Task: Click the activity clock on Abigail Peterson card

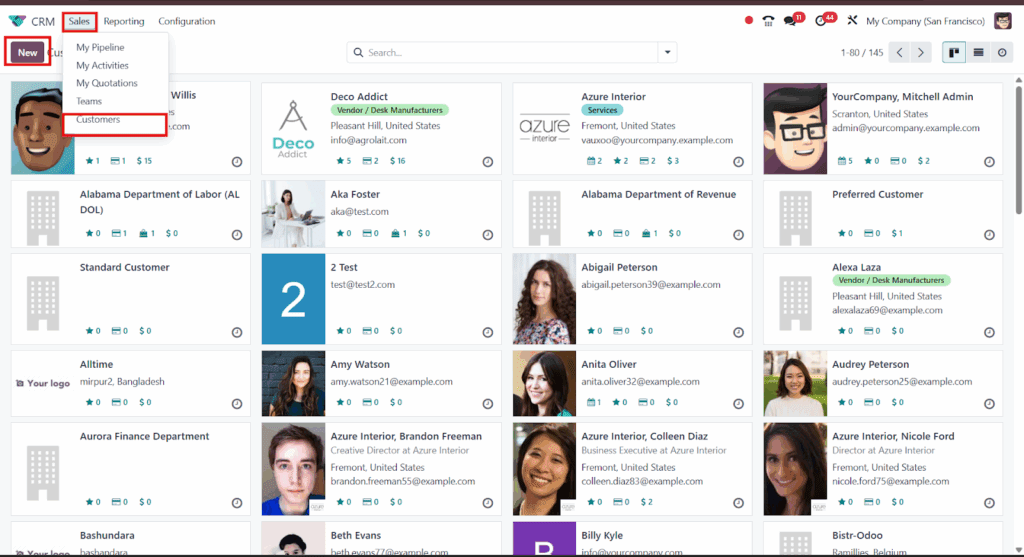Action: (738, 331)
